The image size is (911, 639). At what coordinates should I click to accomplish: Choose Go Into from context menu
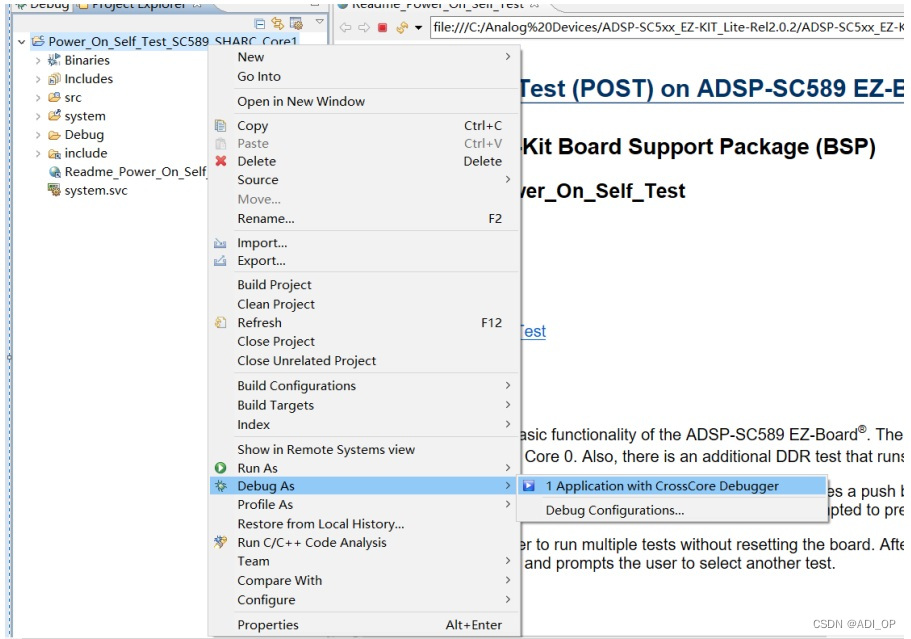point(364,76)
